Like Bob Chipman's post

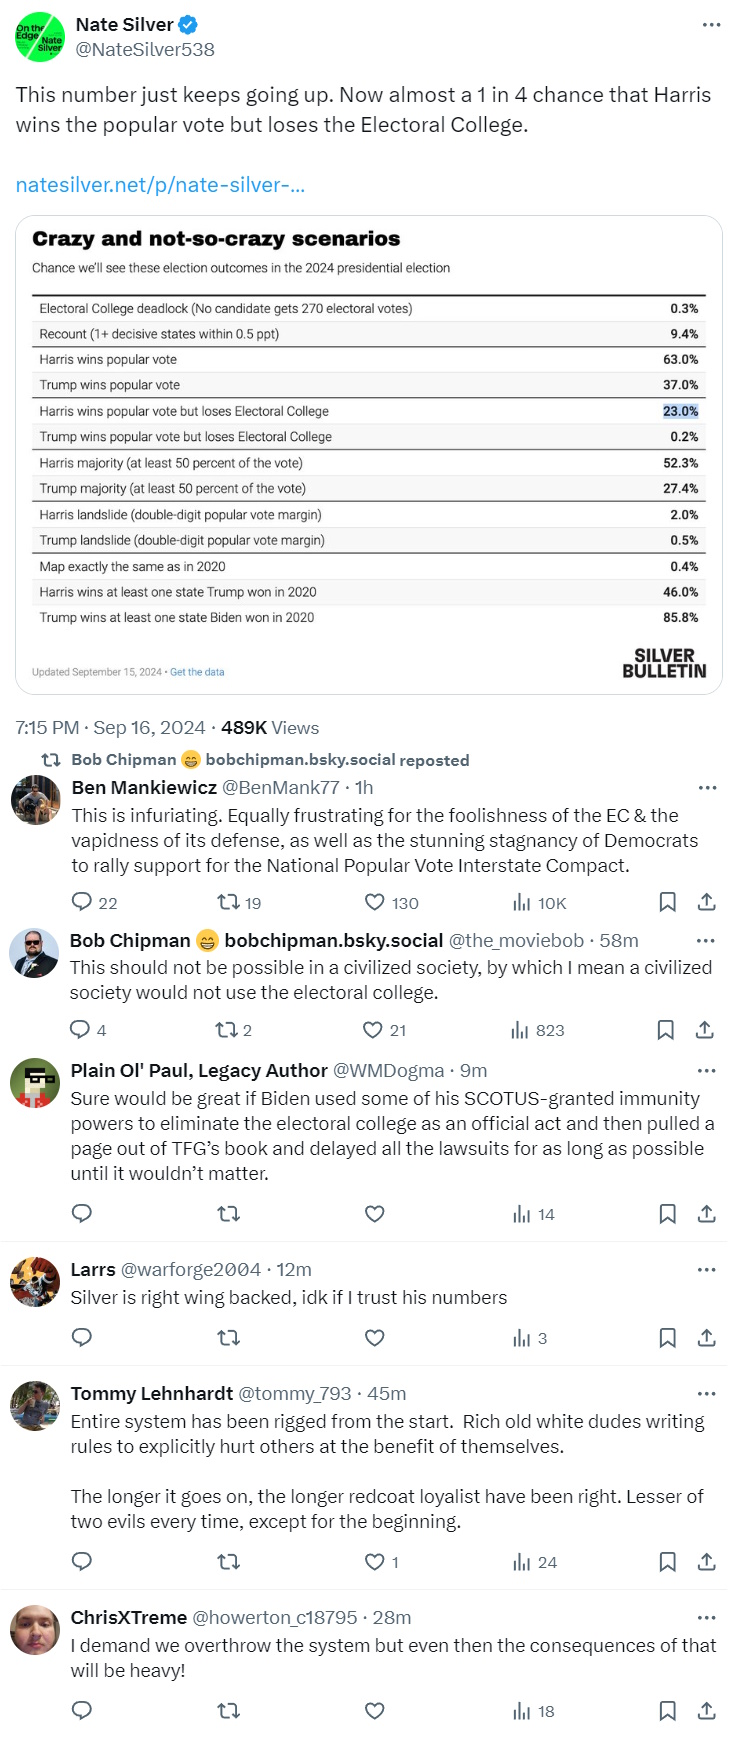(373, 1030)
